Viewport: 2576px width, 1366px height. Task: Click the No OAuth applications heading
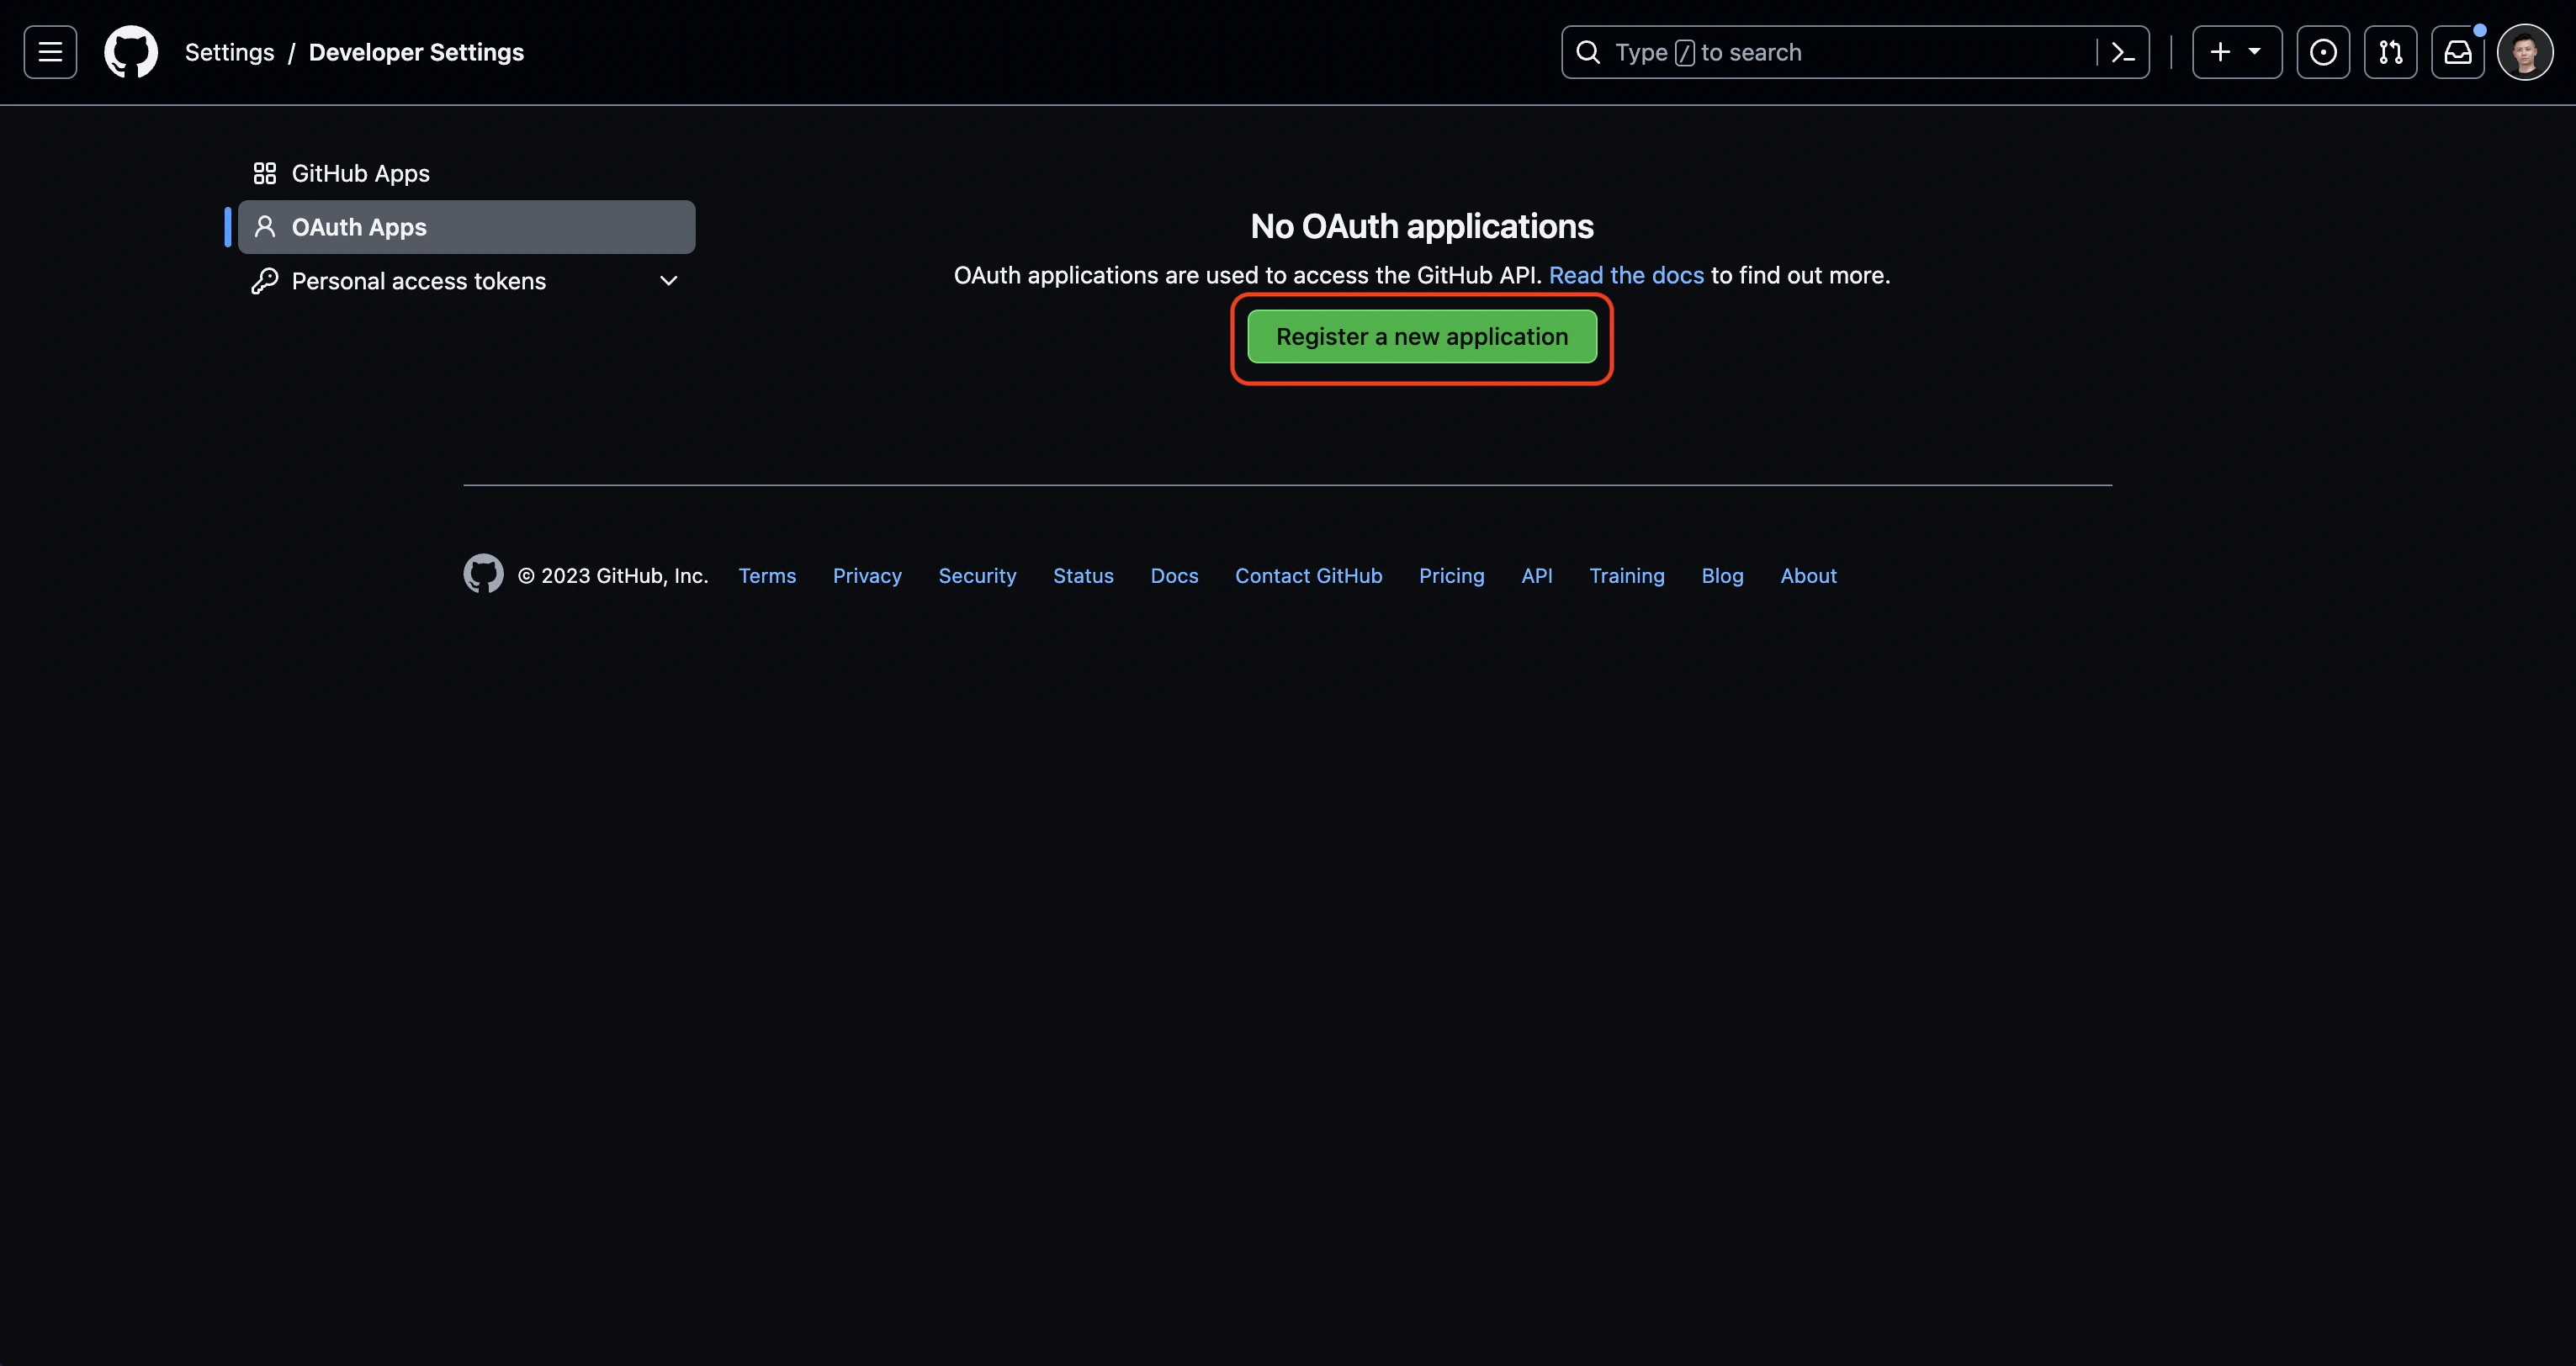(x=1422, y=226)
